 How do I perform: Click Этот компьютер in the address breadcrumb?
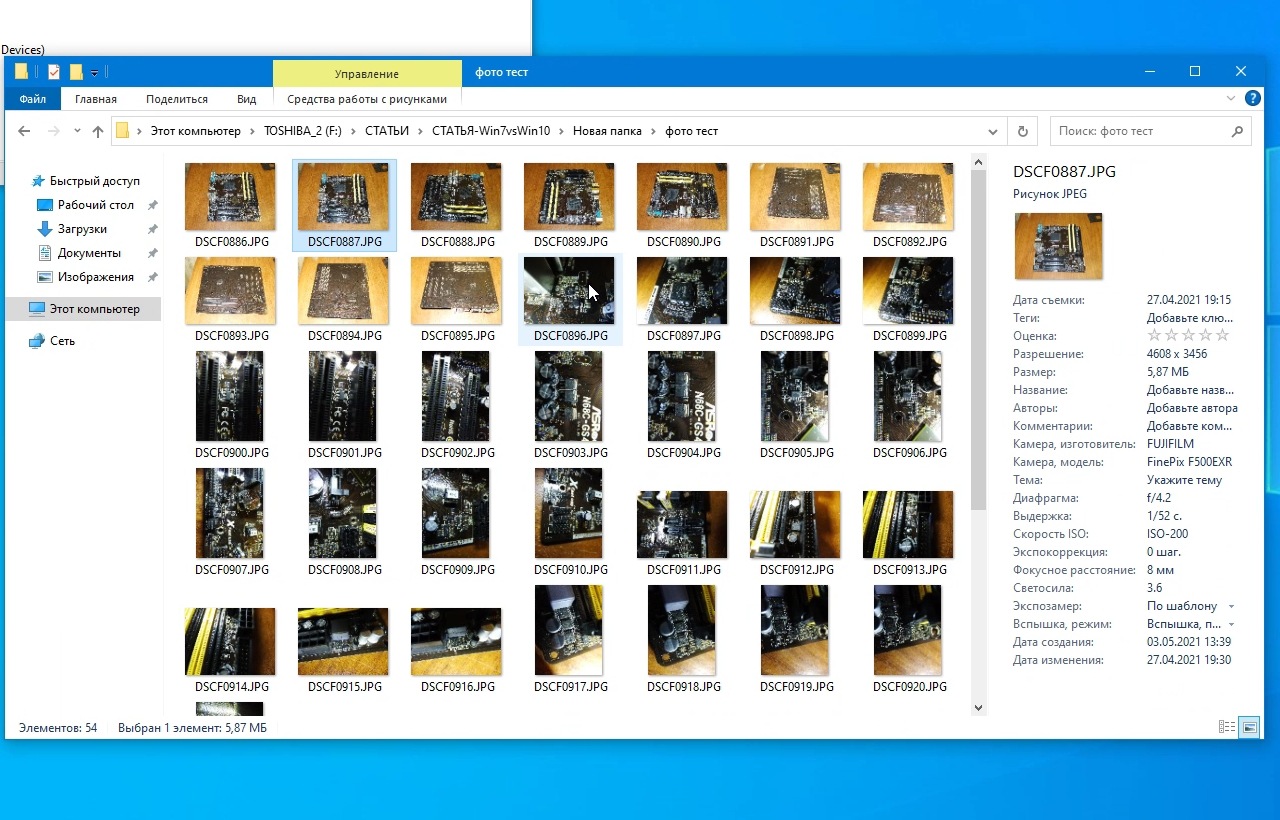[196, 131]
